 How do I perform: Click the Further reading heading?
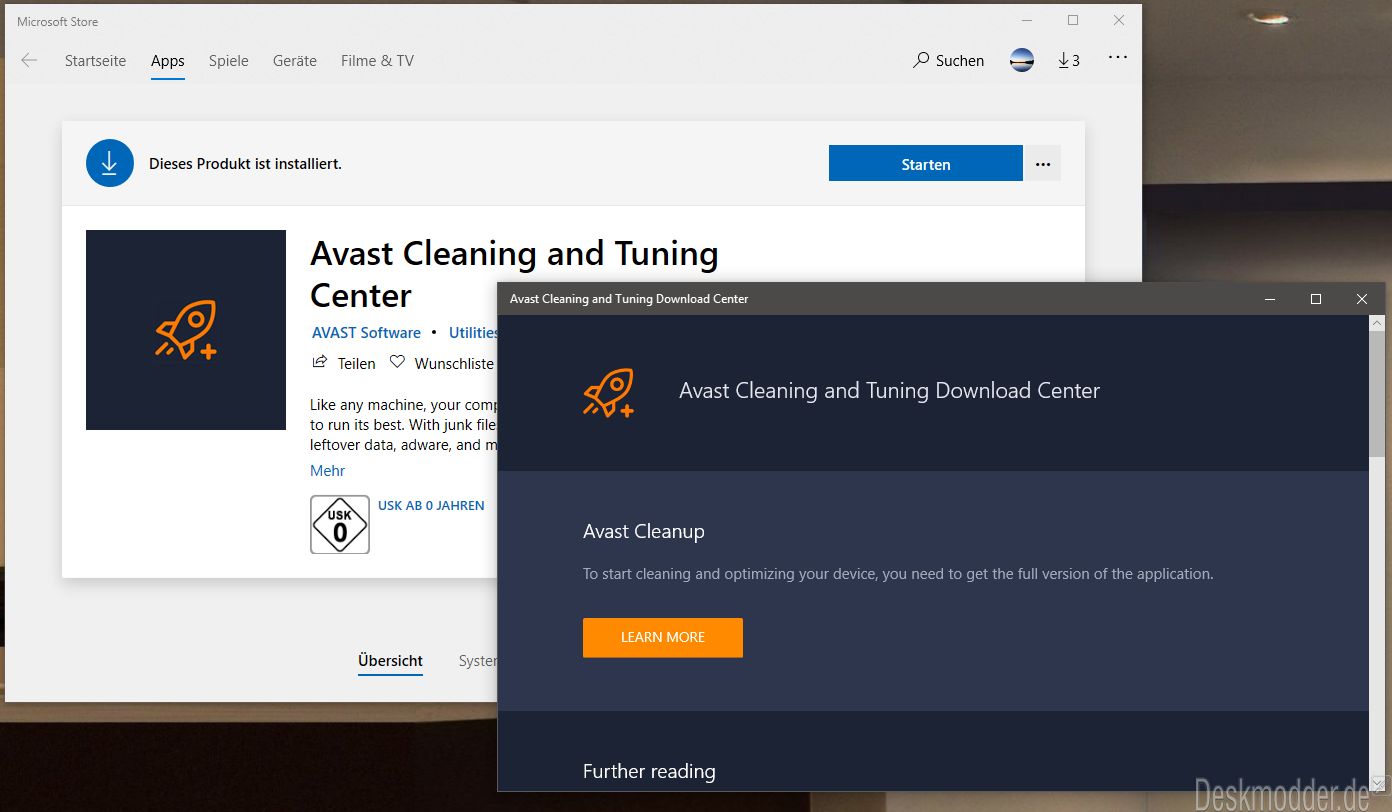(x=649, y=771)
